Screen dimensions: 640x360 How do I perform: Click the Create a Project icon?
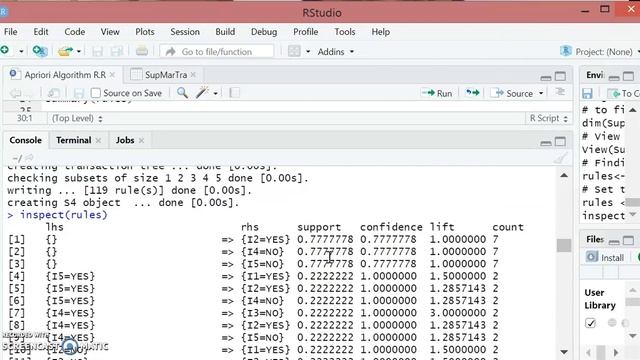click(x=40, y=51)
